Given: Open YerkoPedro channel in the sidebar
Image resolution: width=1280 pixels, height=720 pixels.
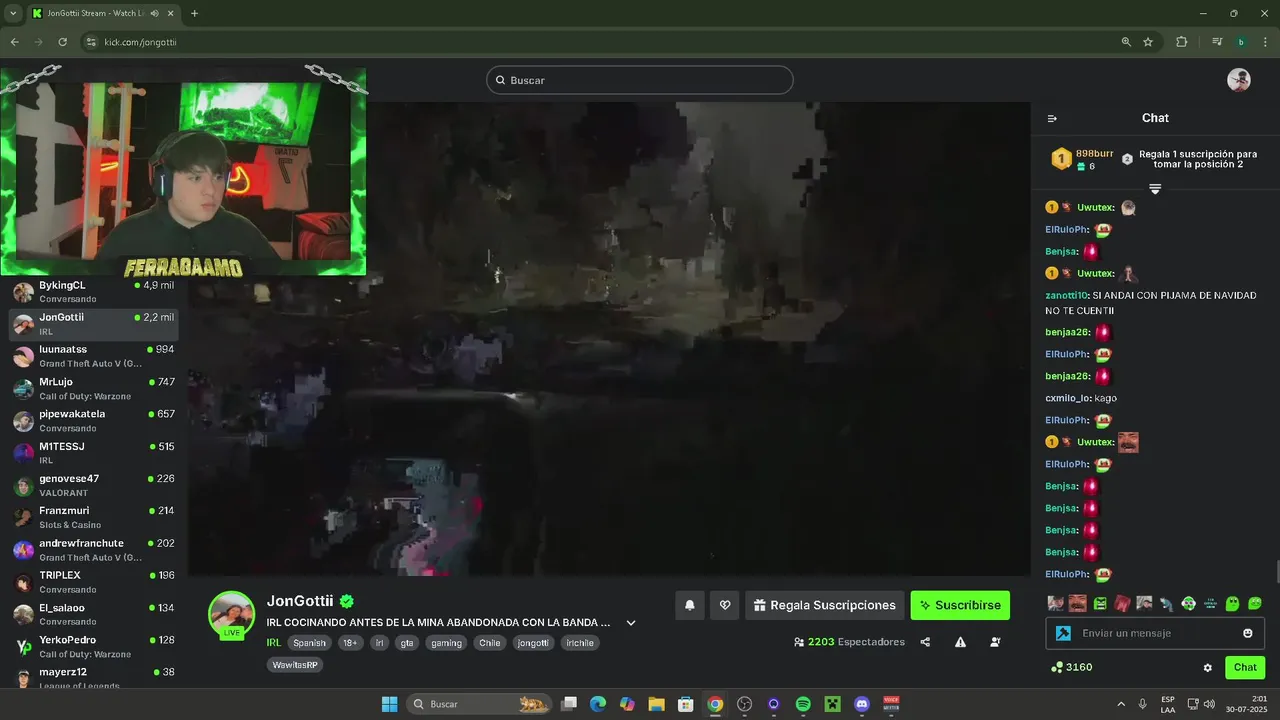Looking at the screenshot, I should point(94,646).
